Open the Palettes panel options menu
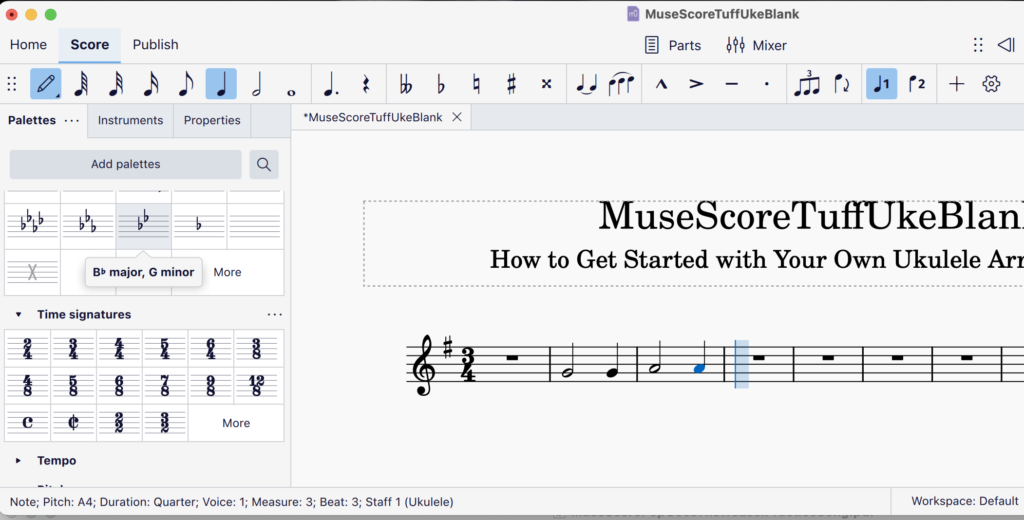Viewport: 1024px width, 520px height. click(x=72, y=120)
